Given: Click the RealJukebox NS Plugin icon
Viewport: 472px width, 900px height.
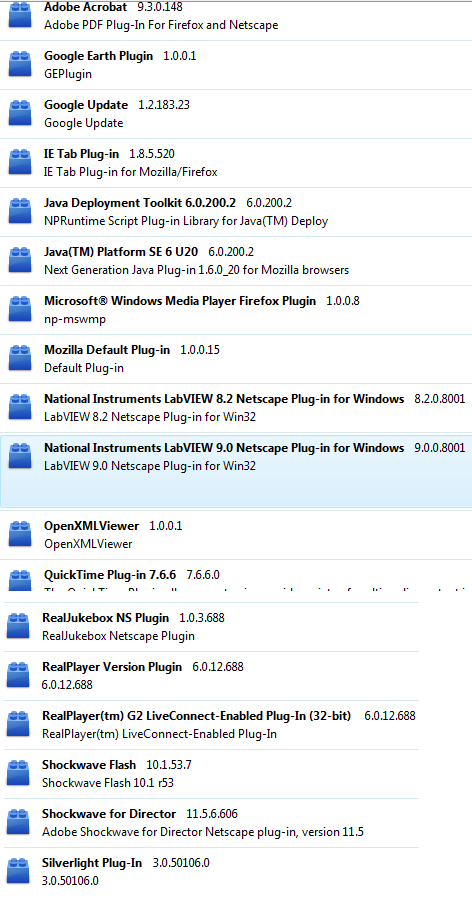Looking at the screenshot, I should (x=18, y=626).
